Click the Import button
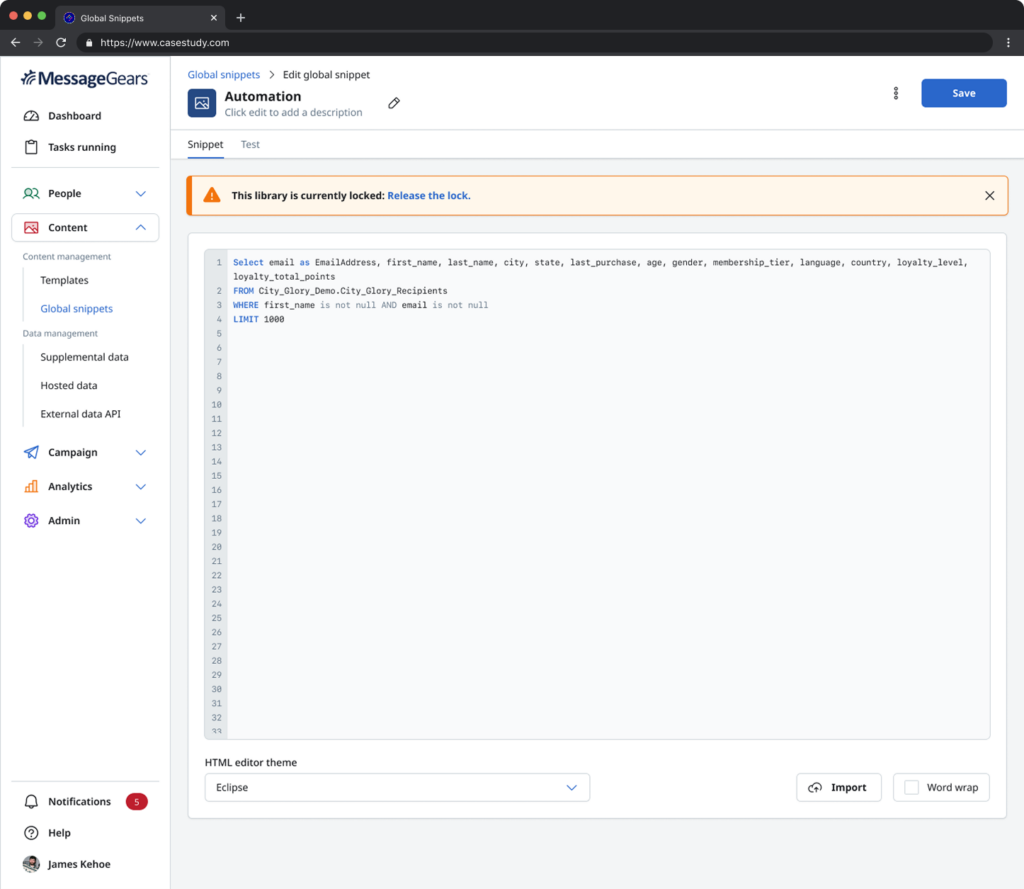The height and width of the screenshot is (889, 1024). pyautogui.click(x=838, y=787)
